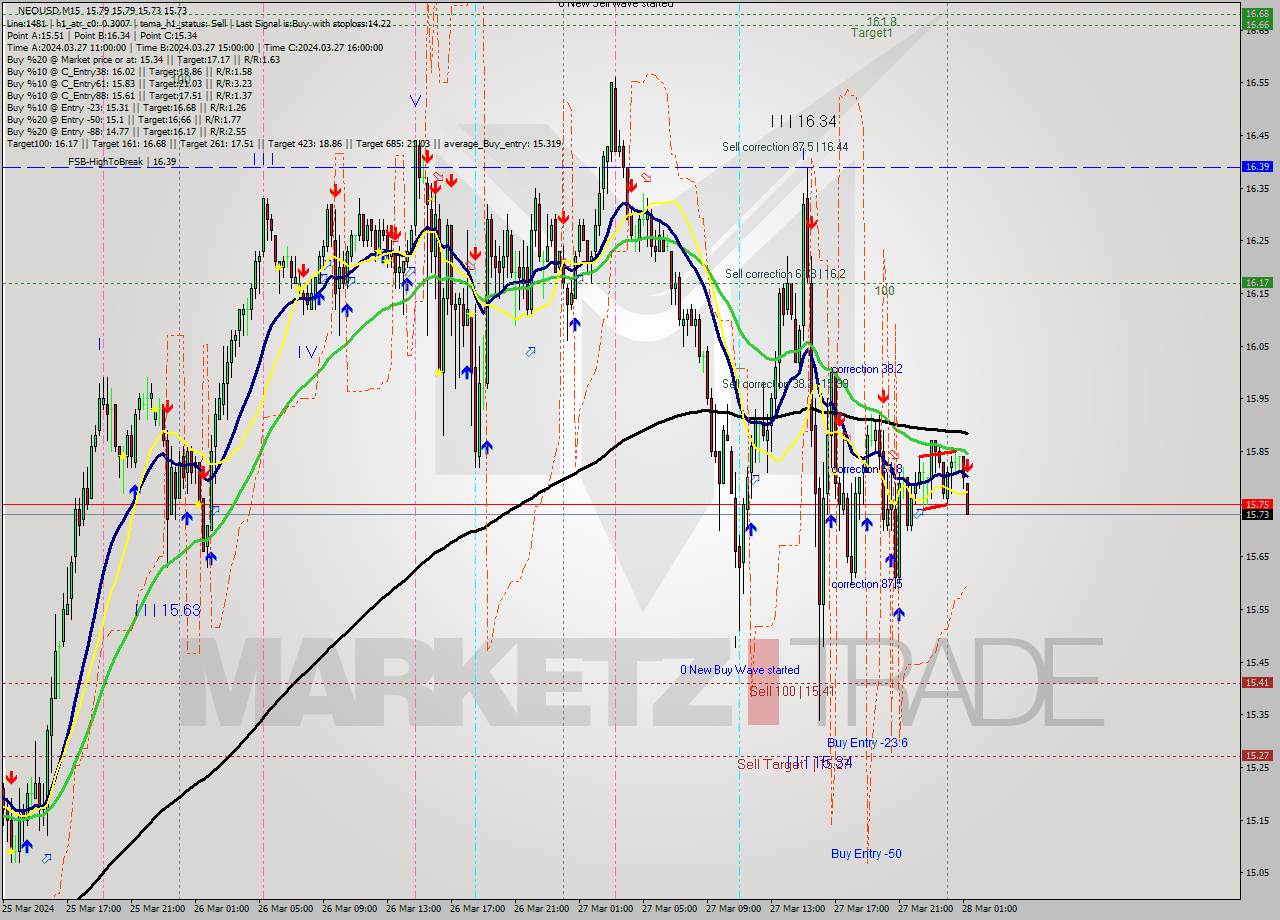Click the red 15.75 price axis tag
The width and height of the screenshot is (1280, 920).
click(1257, 504)
